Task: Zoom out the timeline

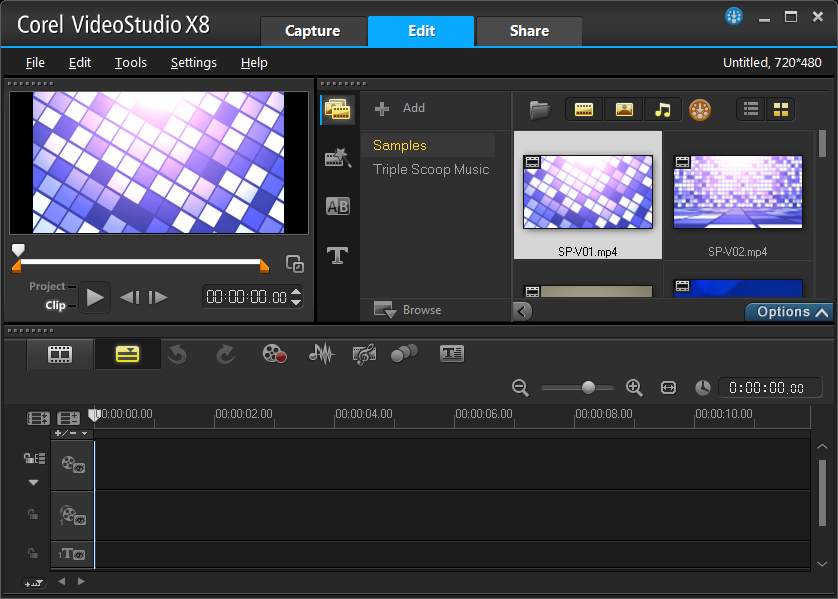Action: (x=520, y=387)
